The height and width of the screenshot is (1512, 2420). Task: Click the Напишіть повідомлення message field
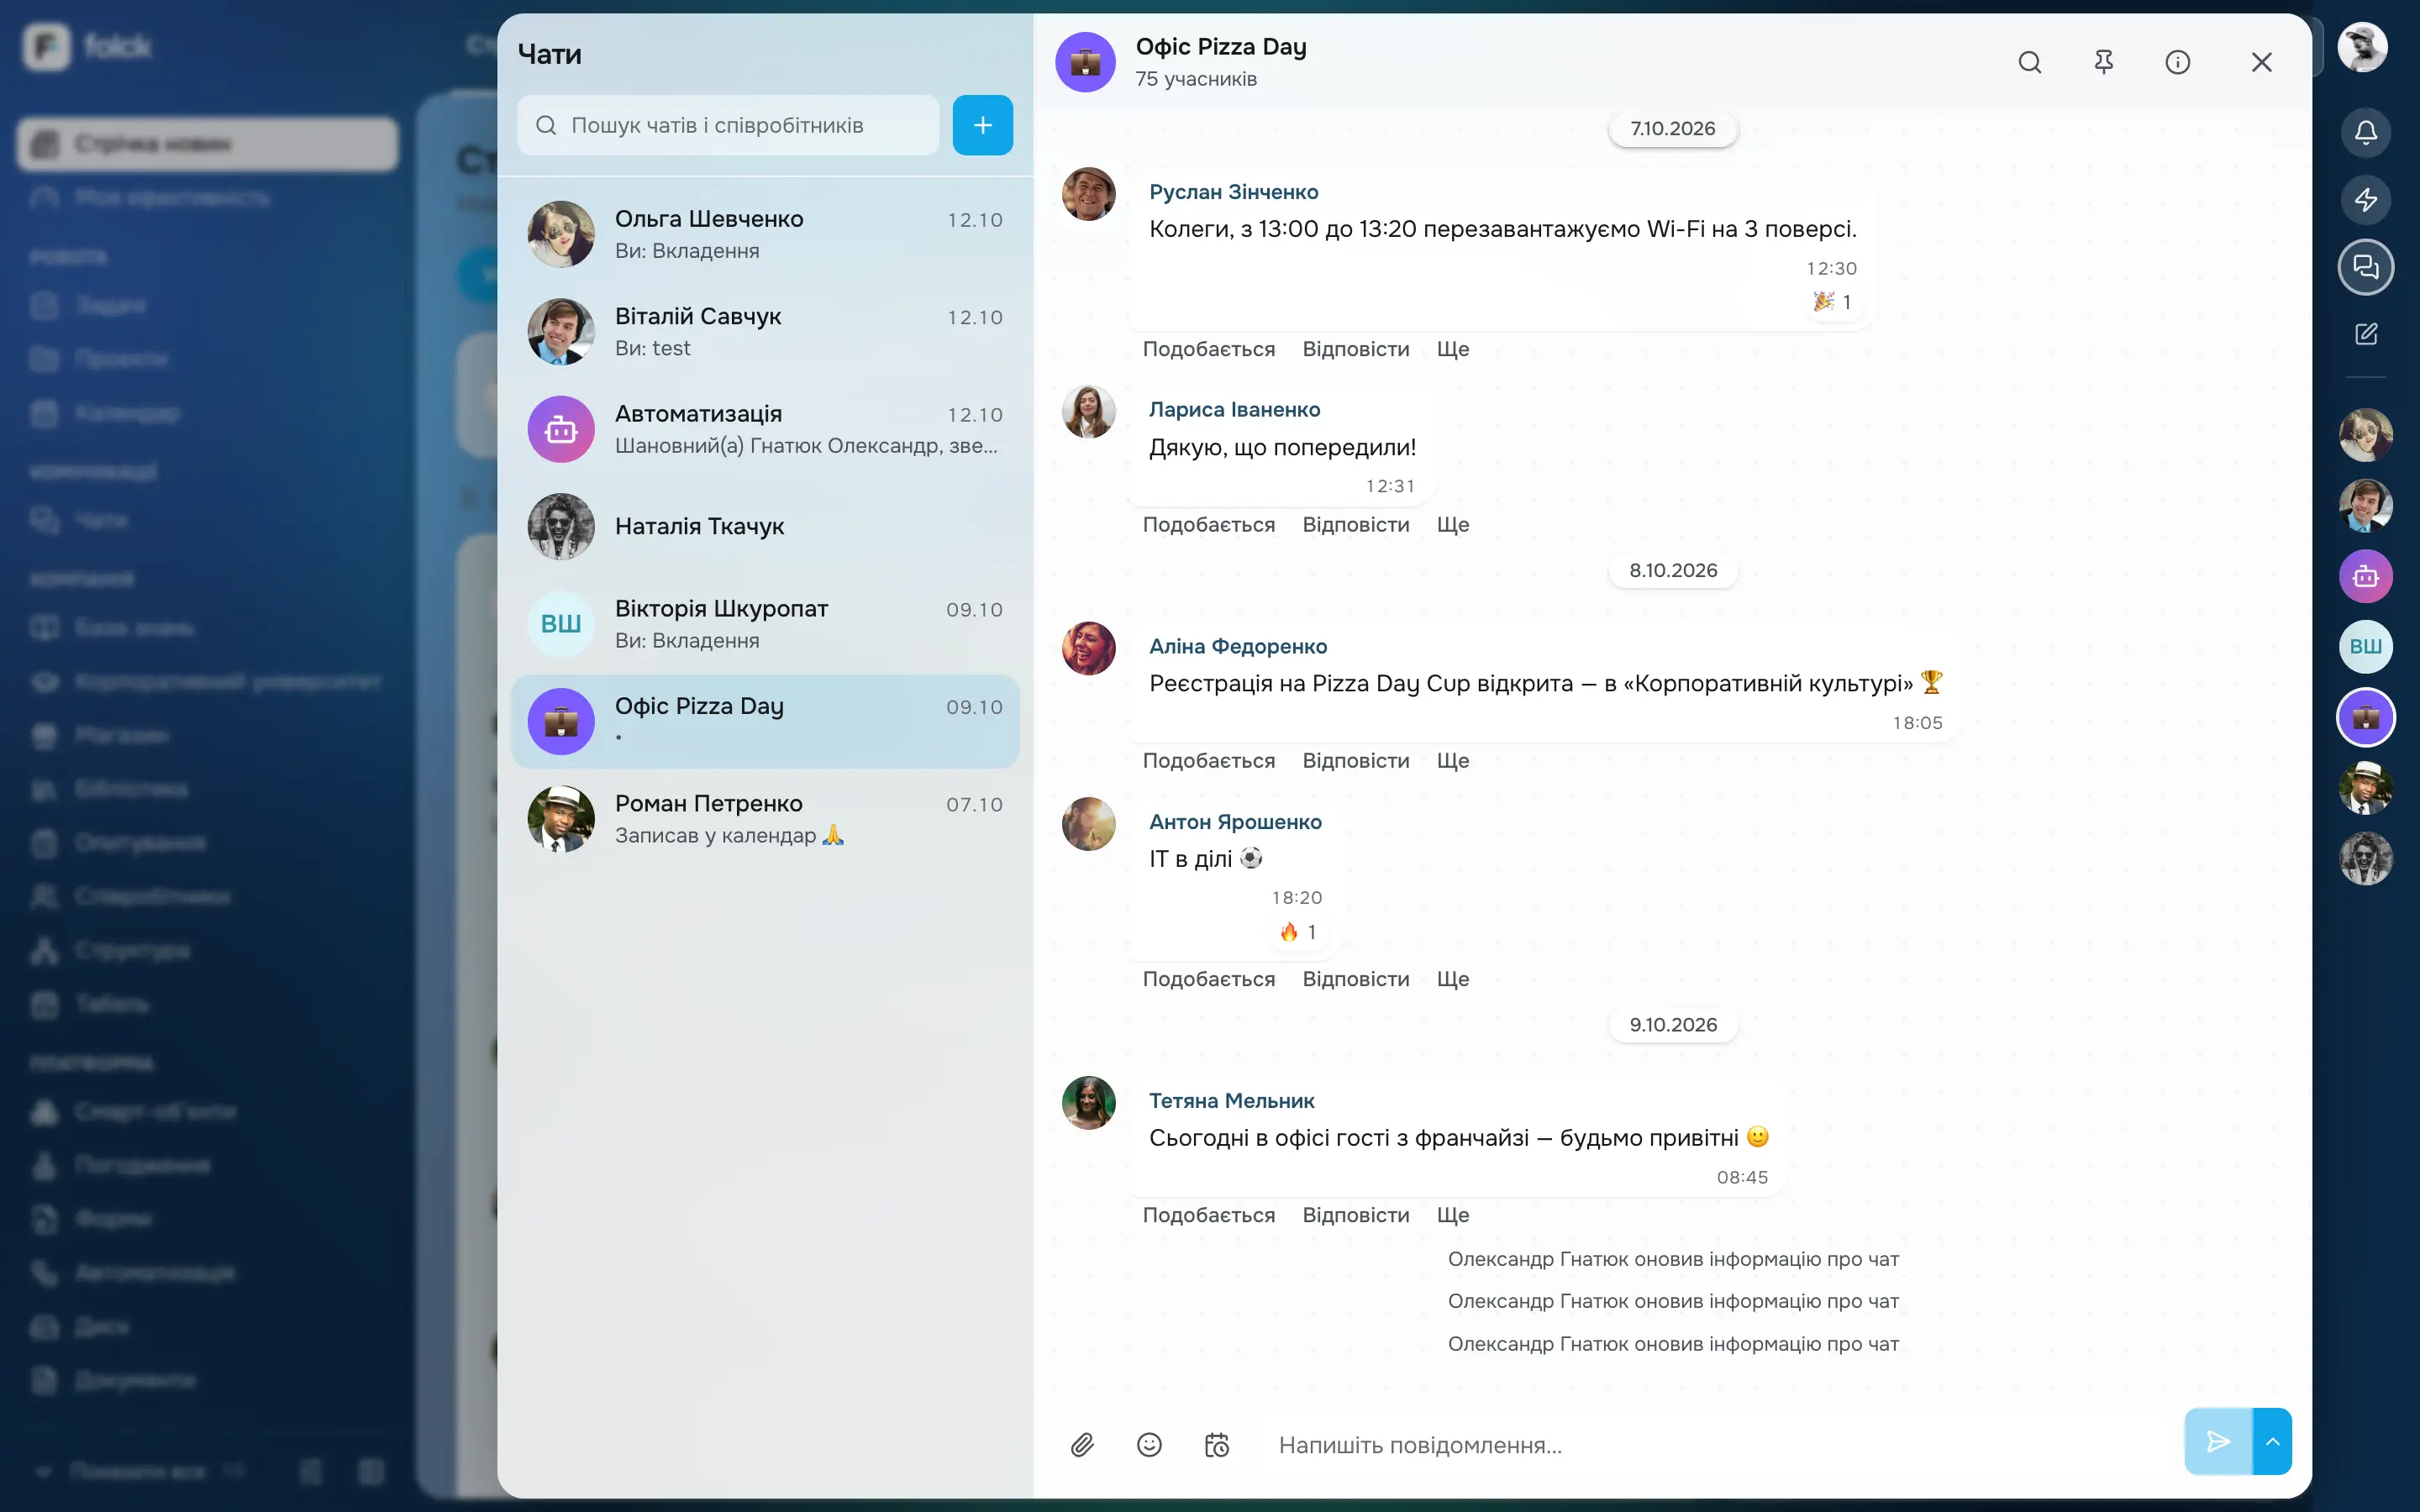(x=1720, y=1444)
